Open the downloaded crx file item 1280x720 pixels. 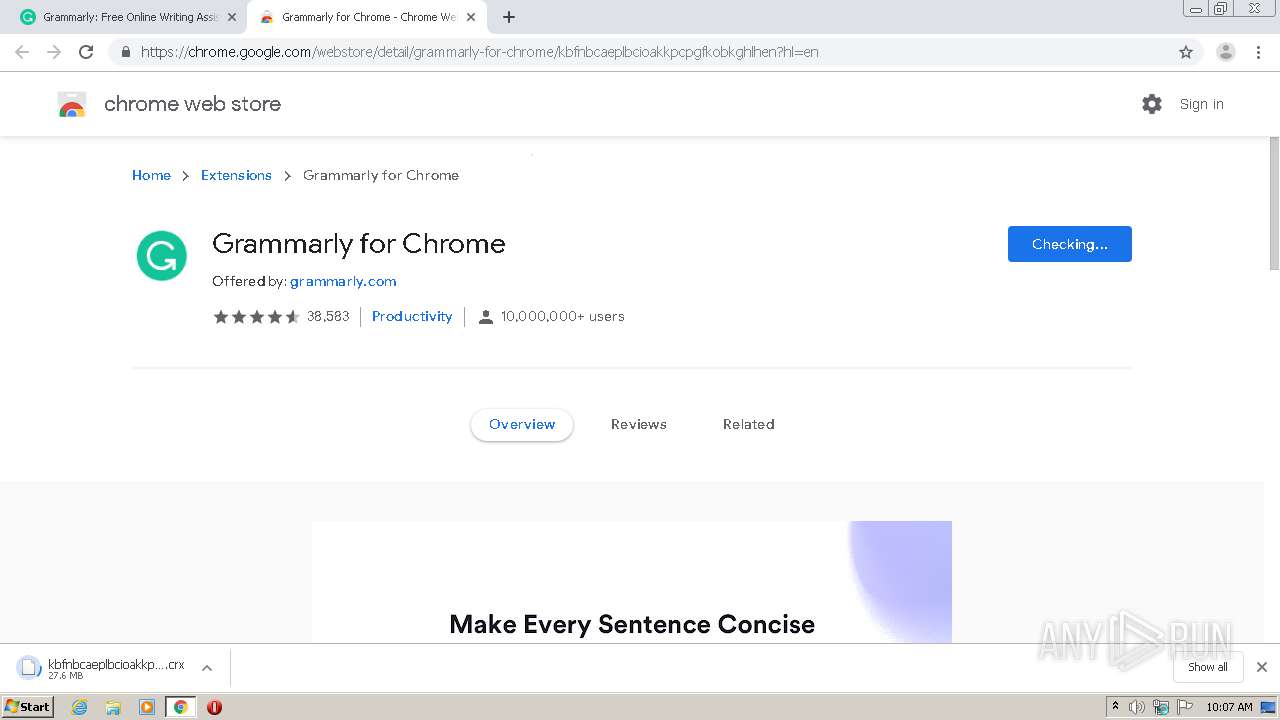point(102,668)
